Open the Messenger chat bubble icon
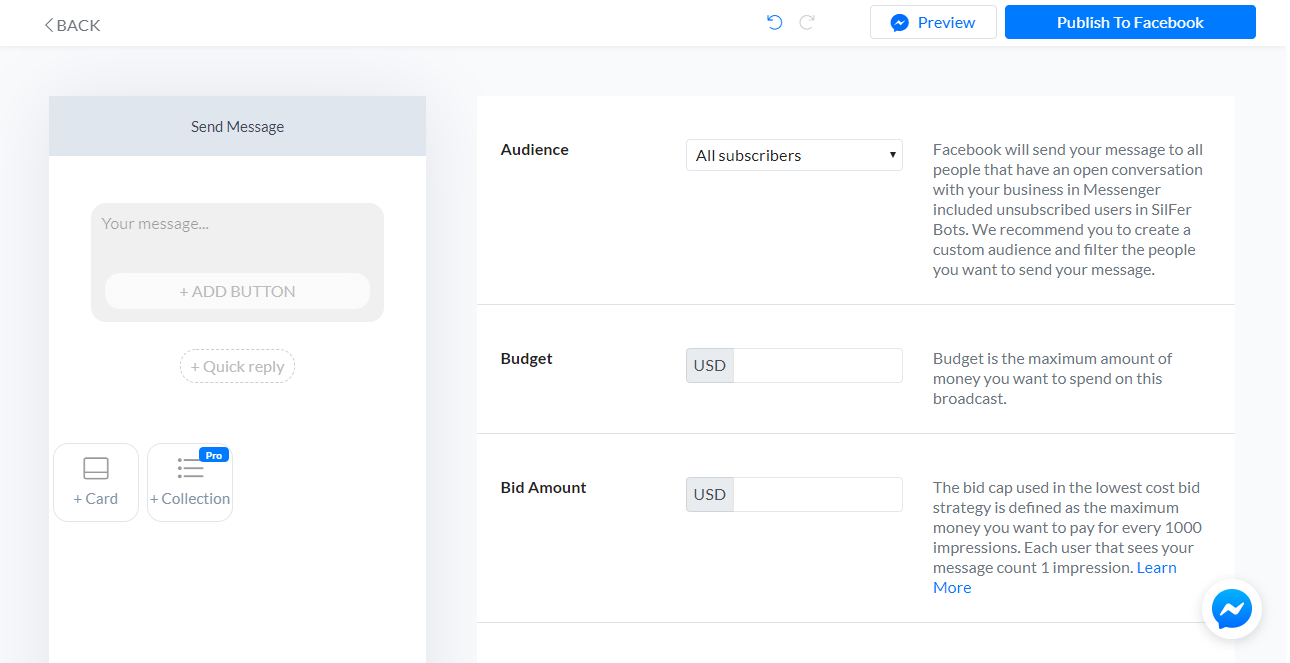The image size is (1290, 663). (x=1231, y=609)
